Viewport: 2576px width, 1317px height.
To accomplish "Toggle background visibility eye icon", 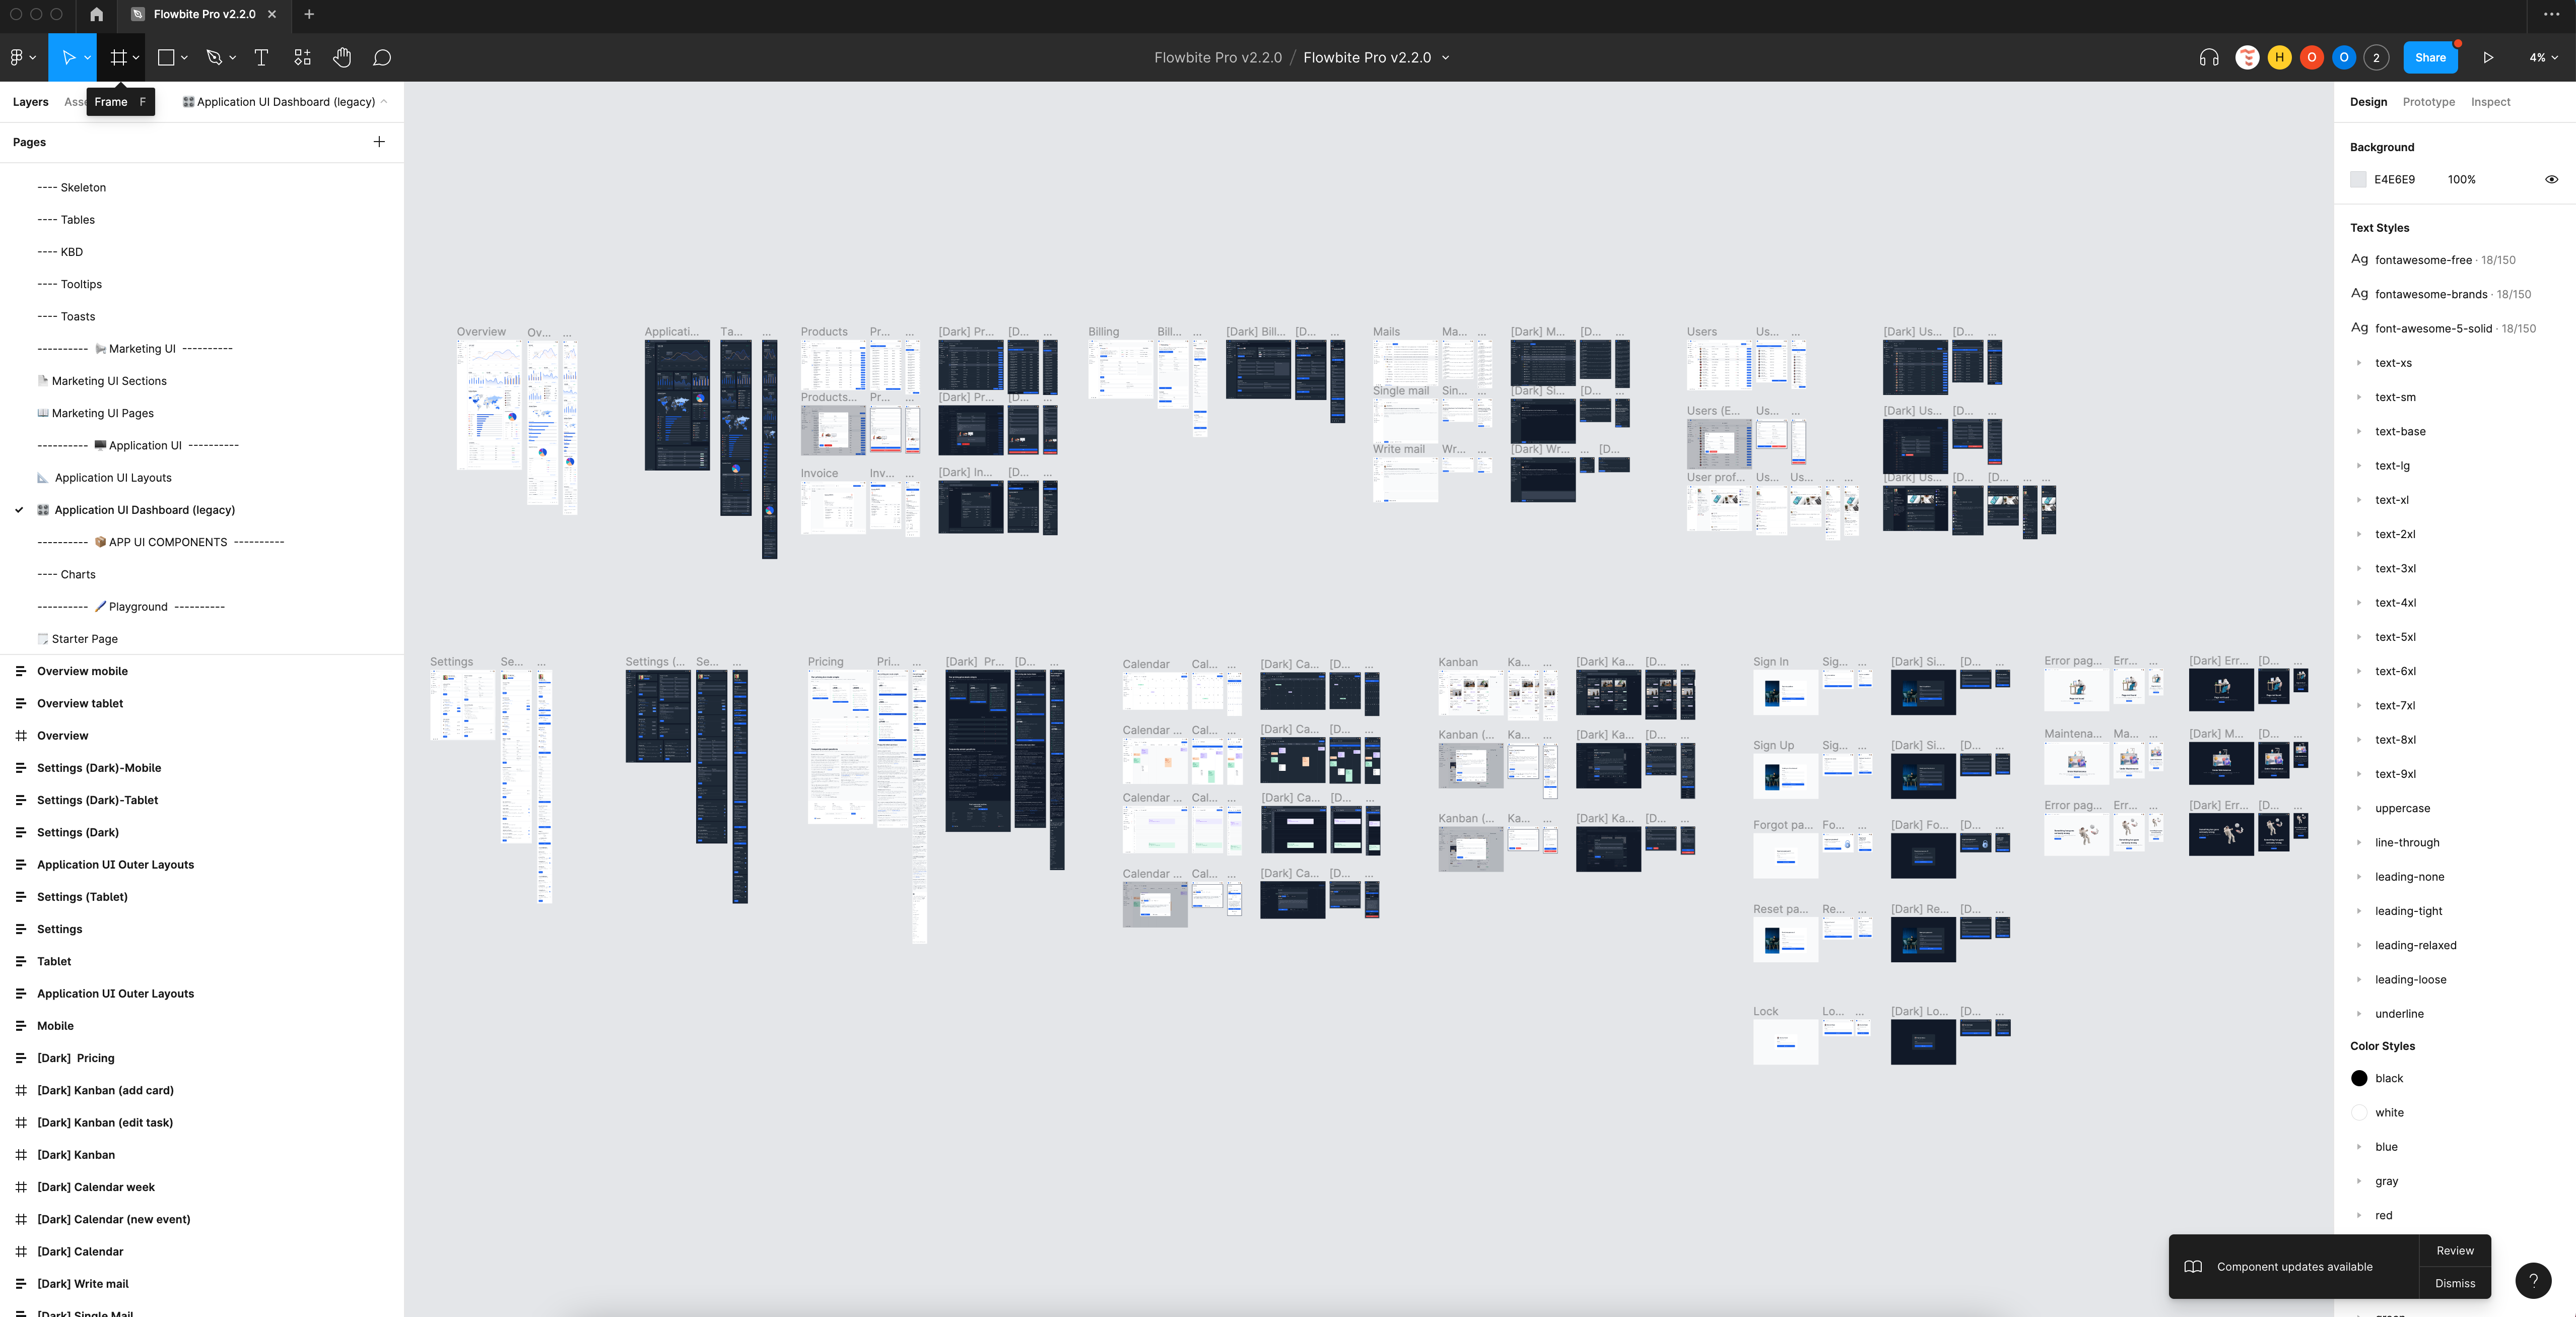I will (x=2551, y=180).
